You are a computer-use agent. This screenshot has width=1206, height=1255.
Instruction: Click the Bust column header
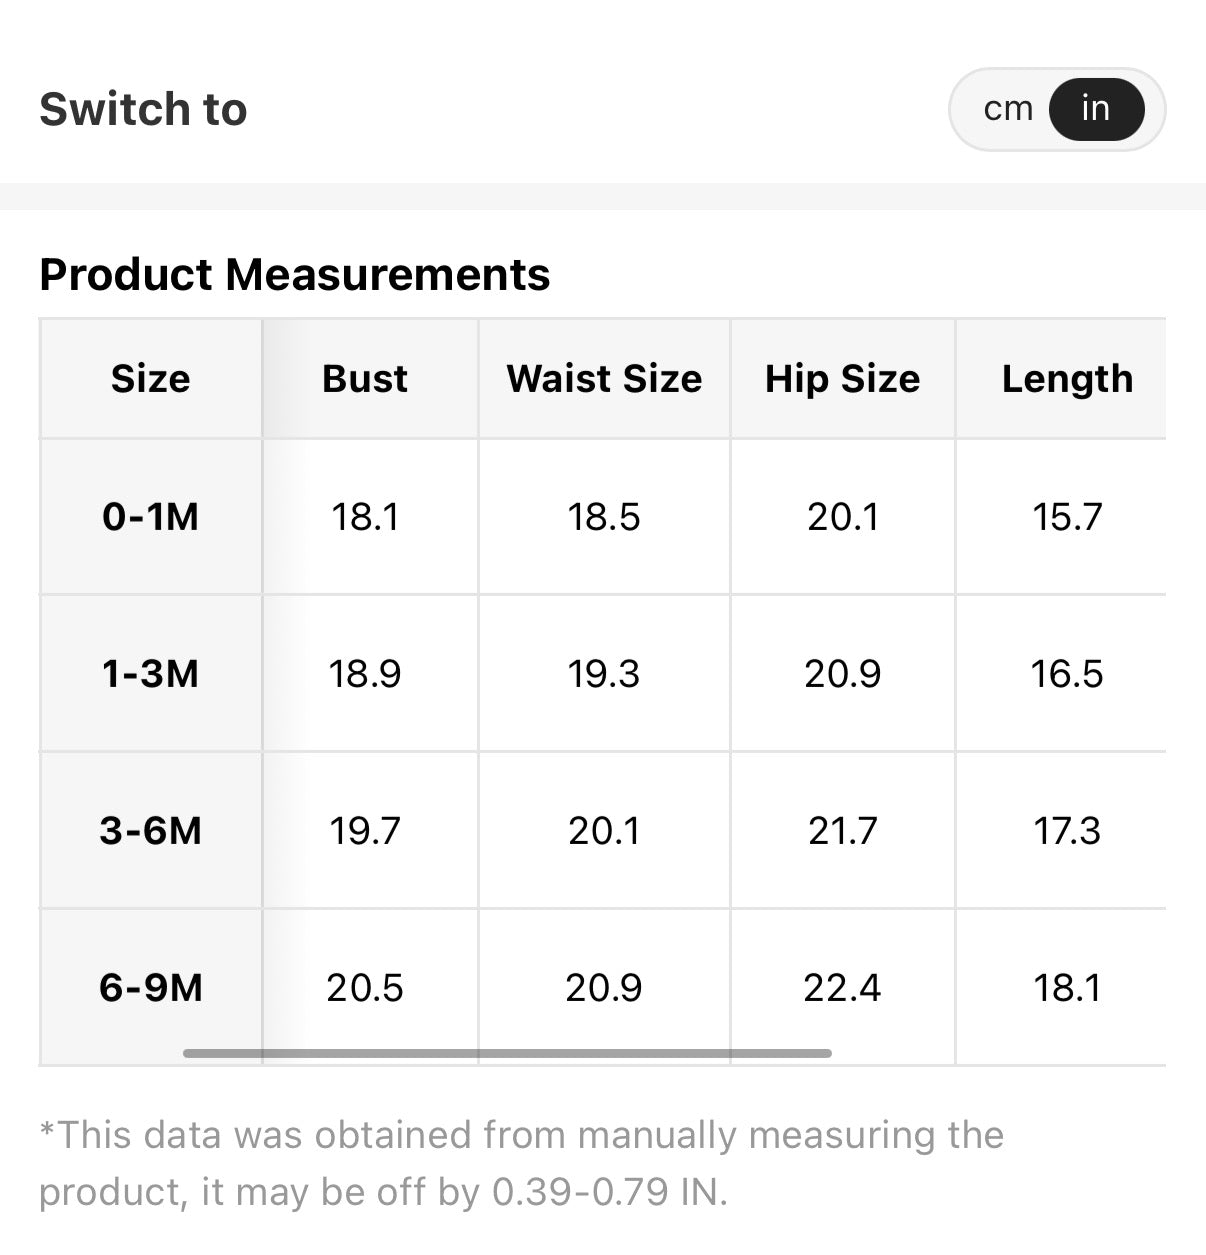click(x=365, y=379)
